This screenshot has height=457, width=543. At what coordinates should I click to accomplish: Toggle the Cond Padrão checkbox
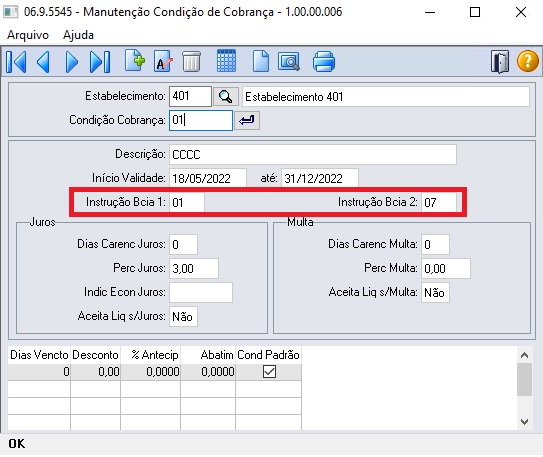click(269, 372)
